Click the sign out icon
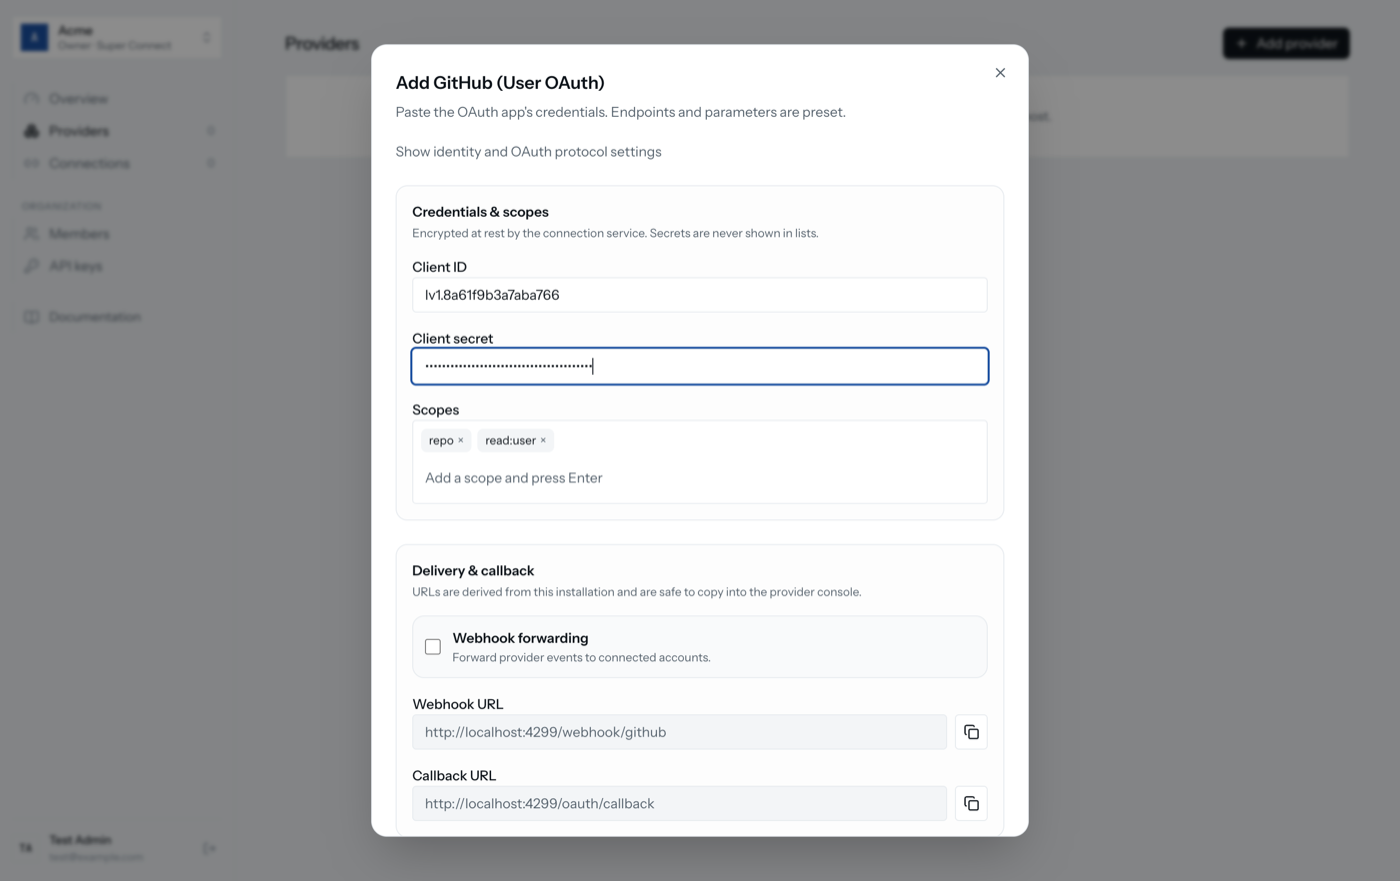This screenshot has height=881, width=1400. 209,848
